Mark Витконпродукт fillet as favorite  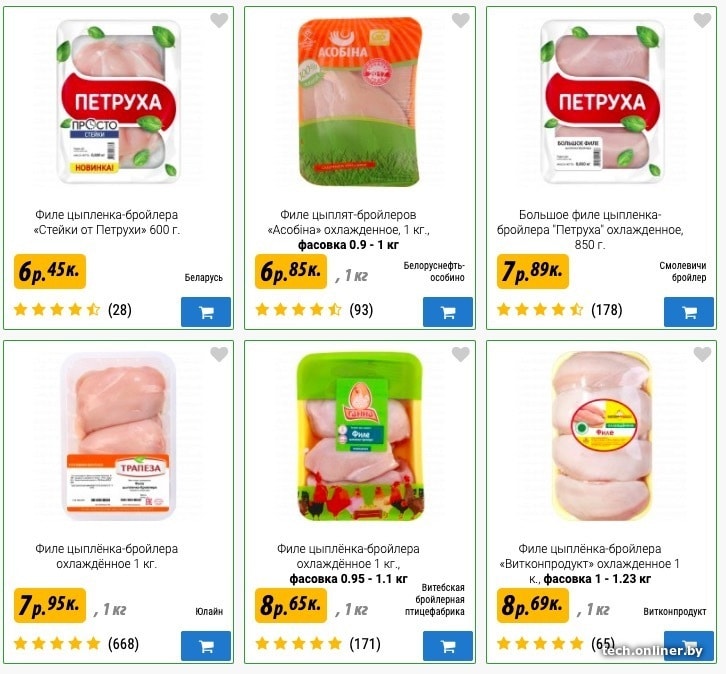(702, 354)
